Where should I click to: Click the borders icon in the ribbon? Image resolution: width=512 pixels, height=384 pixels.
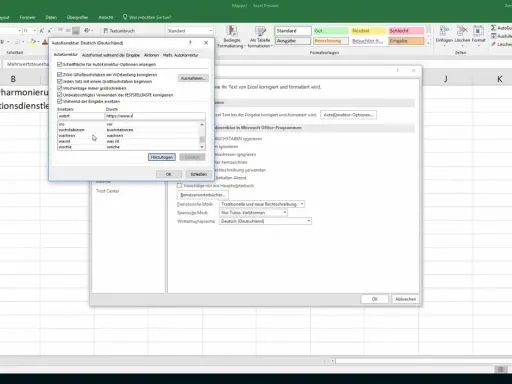coord(17,42)
